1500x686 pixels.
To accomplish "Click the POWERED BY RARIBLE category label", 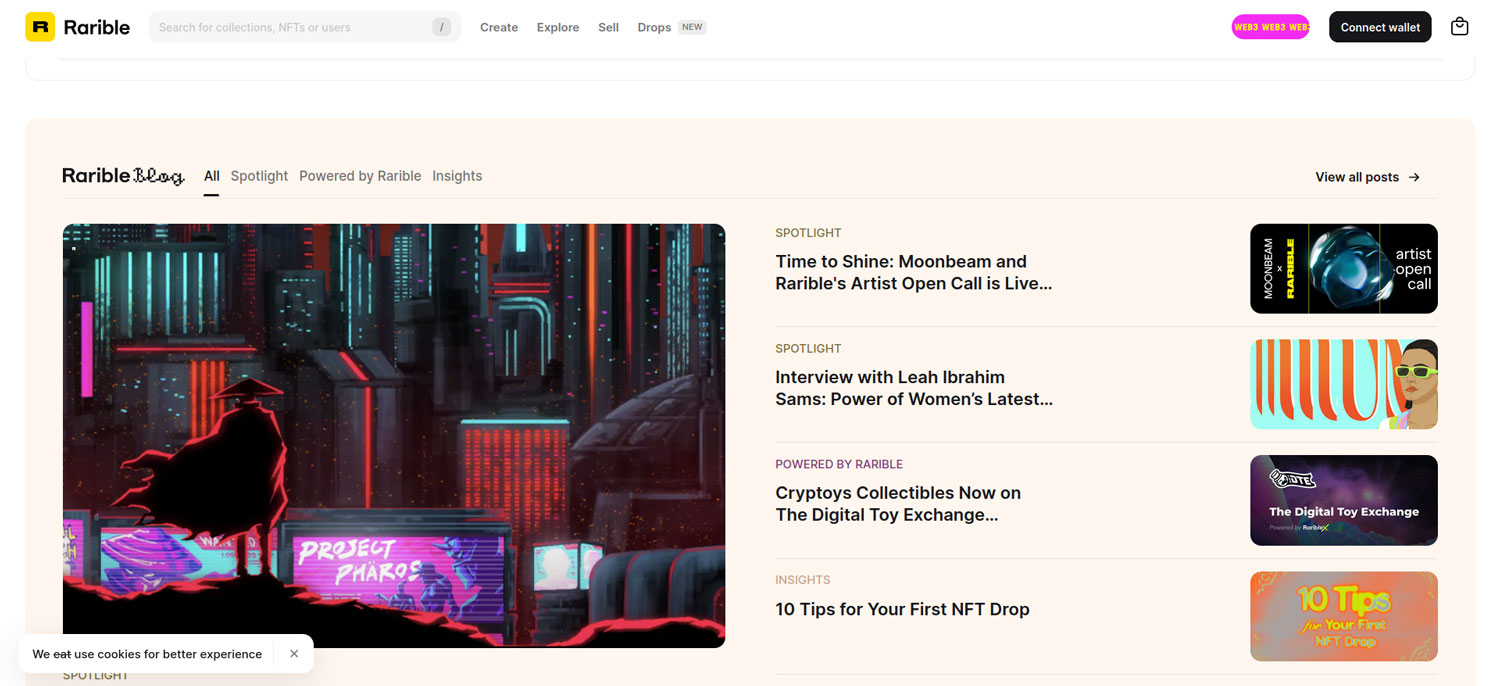I will [839, 464].
